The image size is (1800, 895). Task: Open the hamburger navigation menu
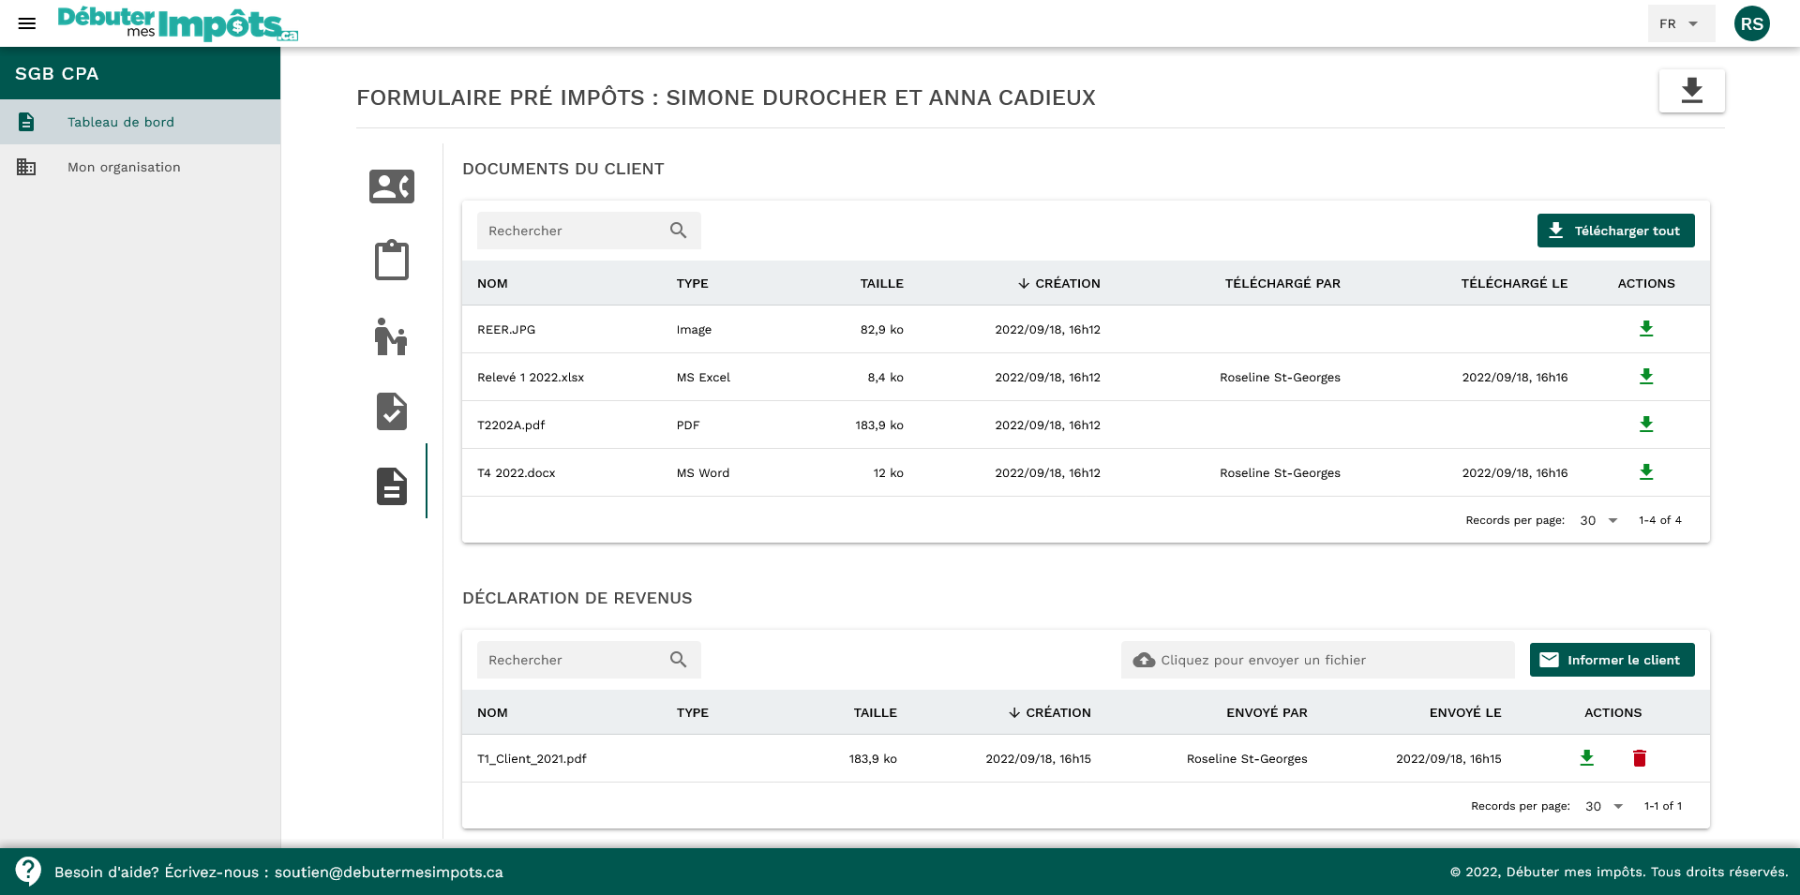click(27, 23)
